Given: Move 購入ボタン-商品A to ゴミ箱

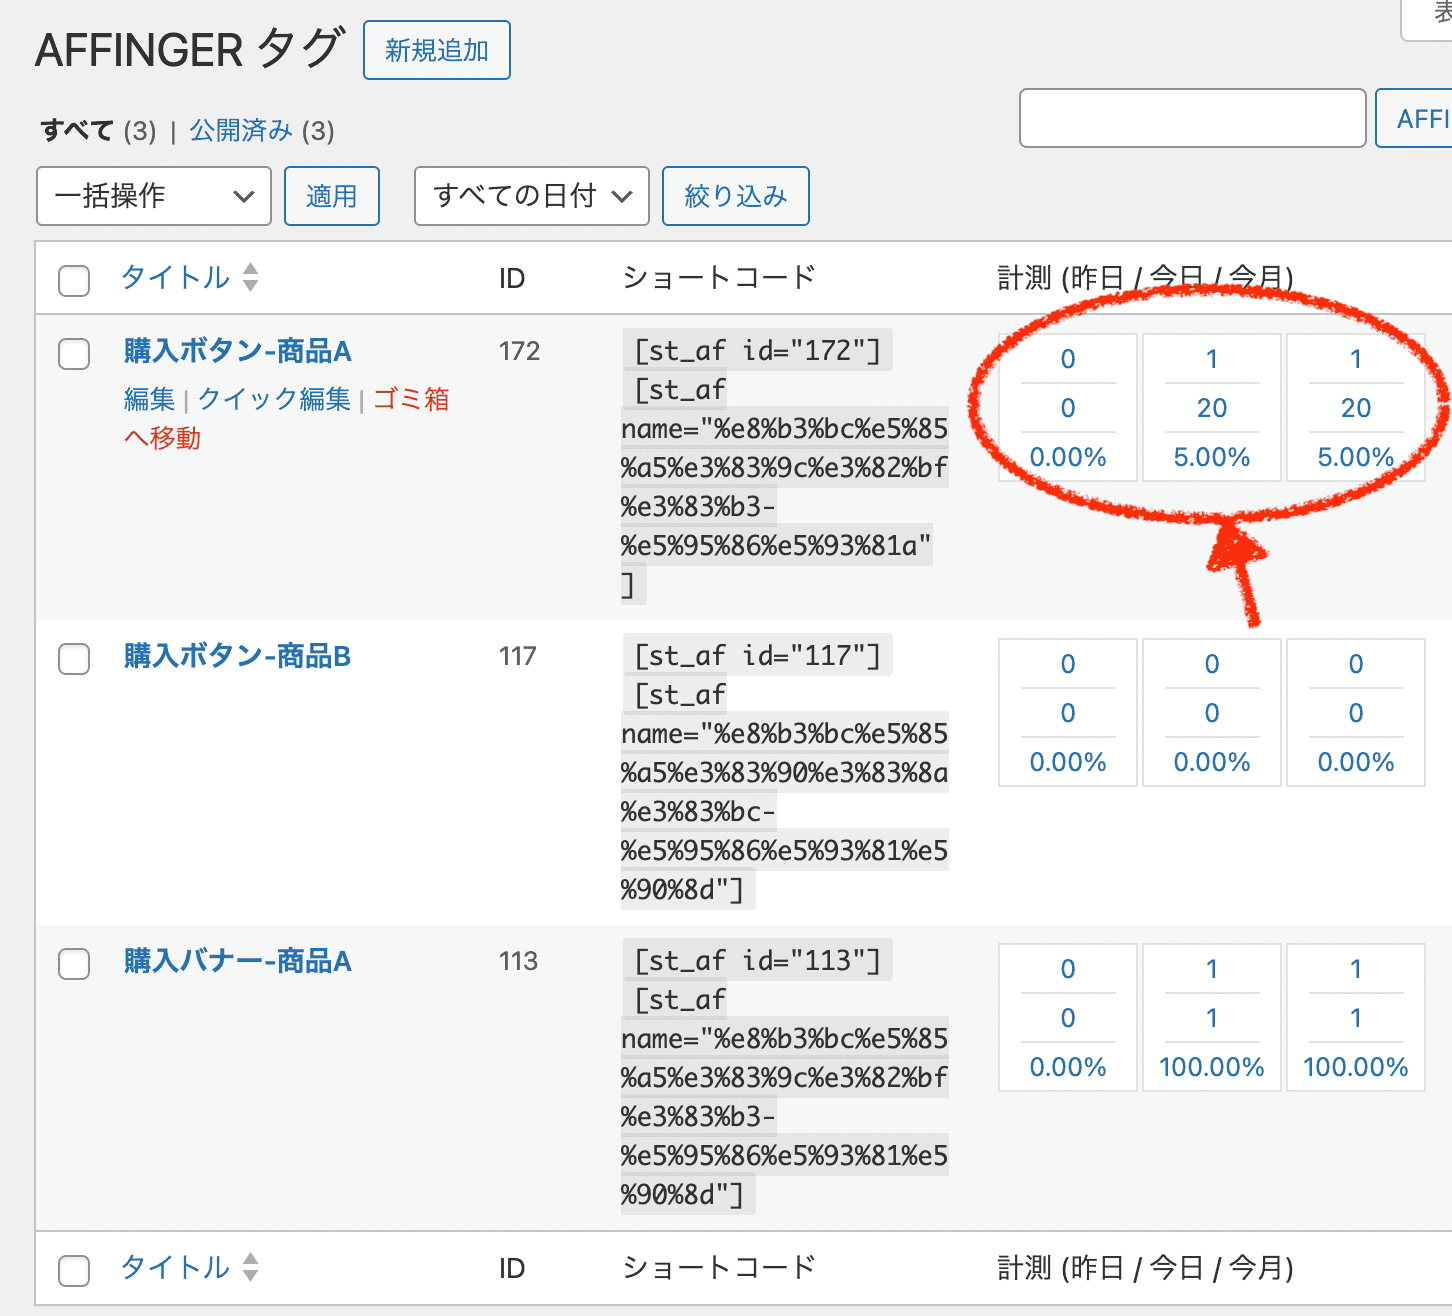Looking at the screenshot, I should (411, 399).
